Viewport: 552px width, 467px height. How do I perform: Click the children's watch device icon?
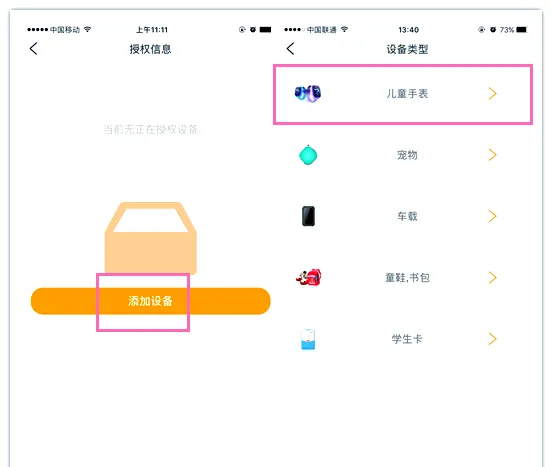[x=308, y=94]
